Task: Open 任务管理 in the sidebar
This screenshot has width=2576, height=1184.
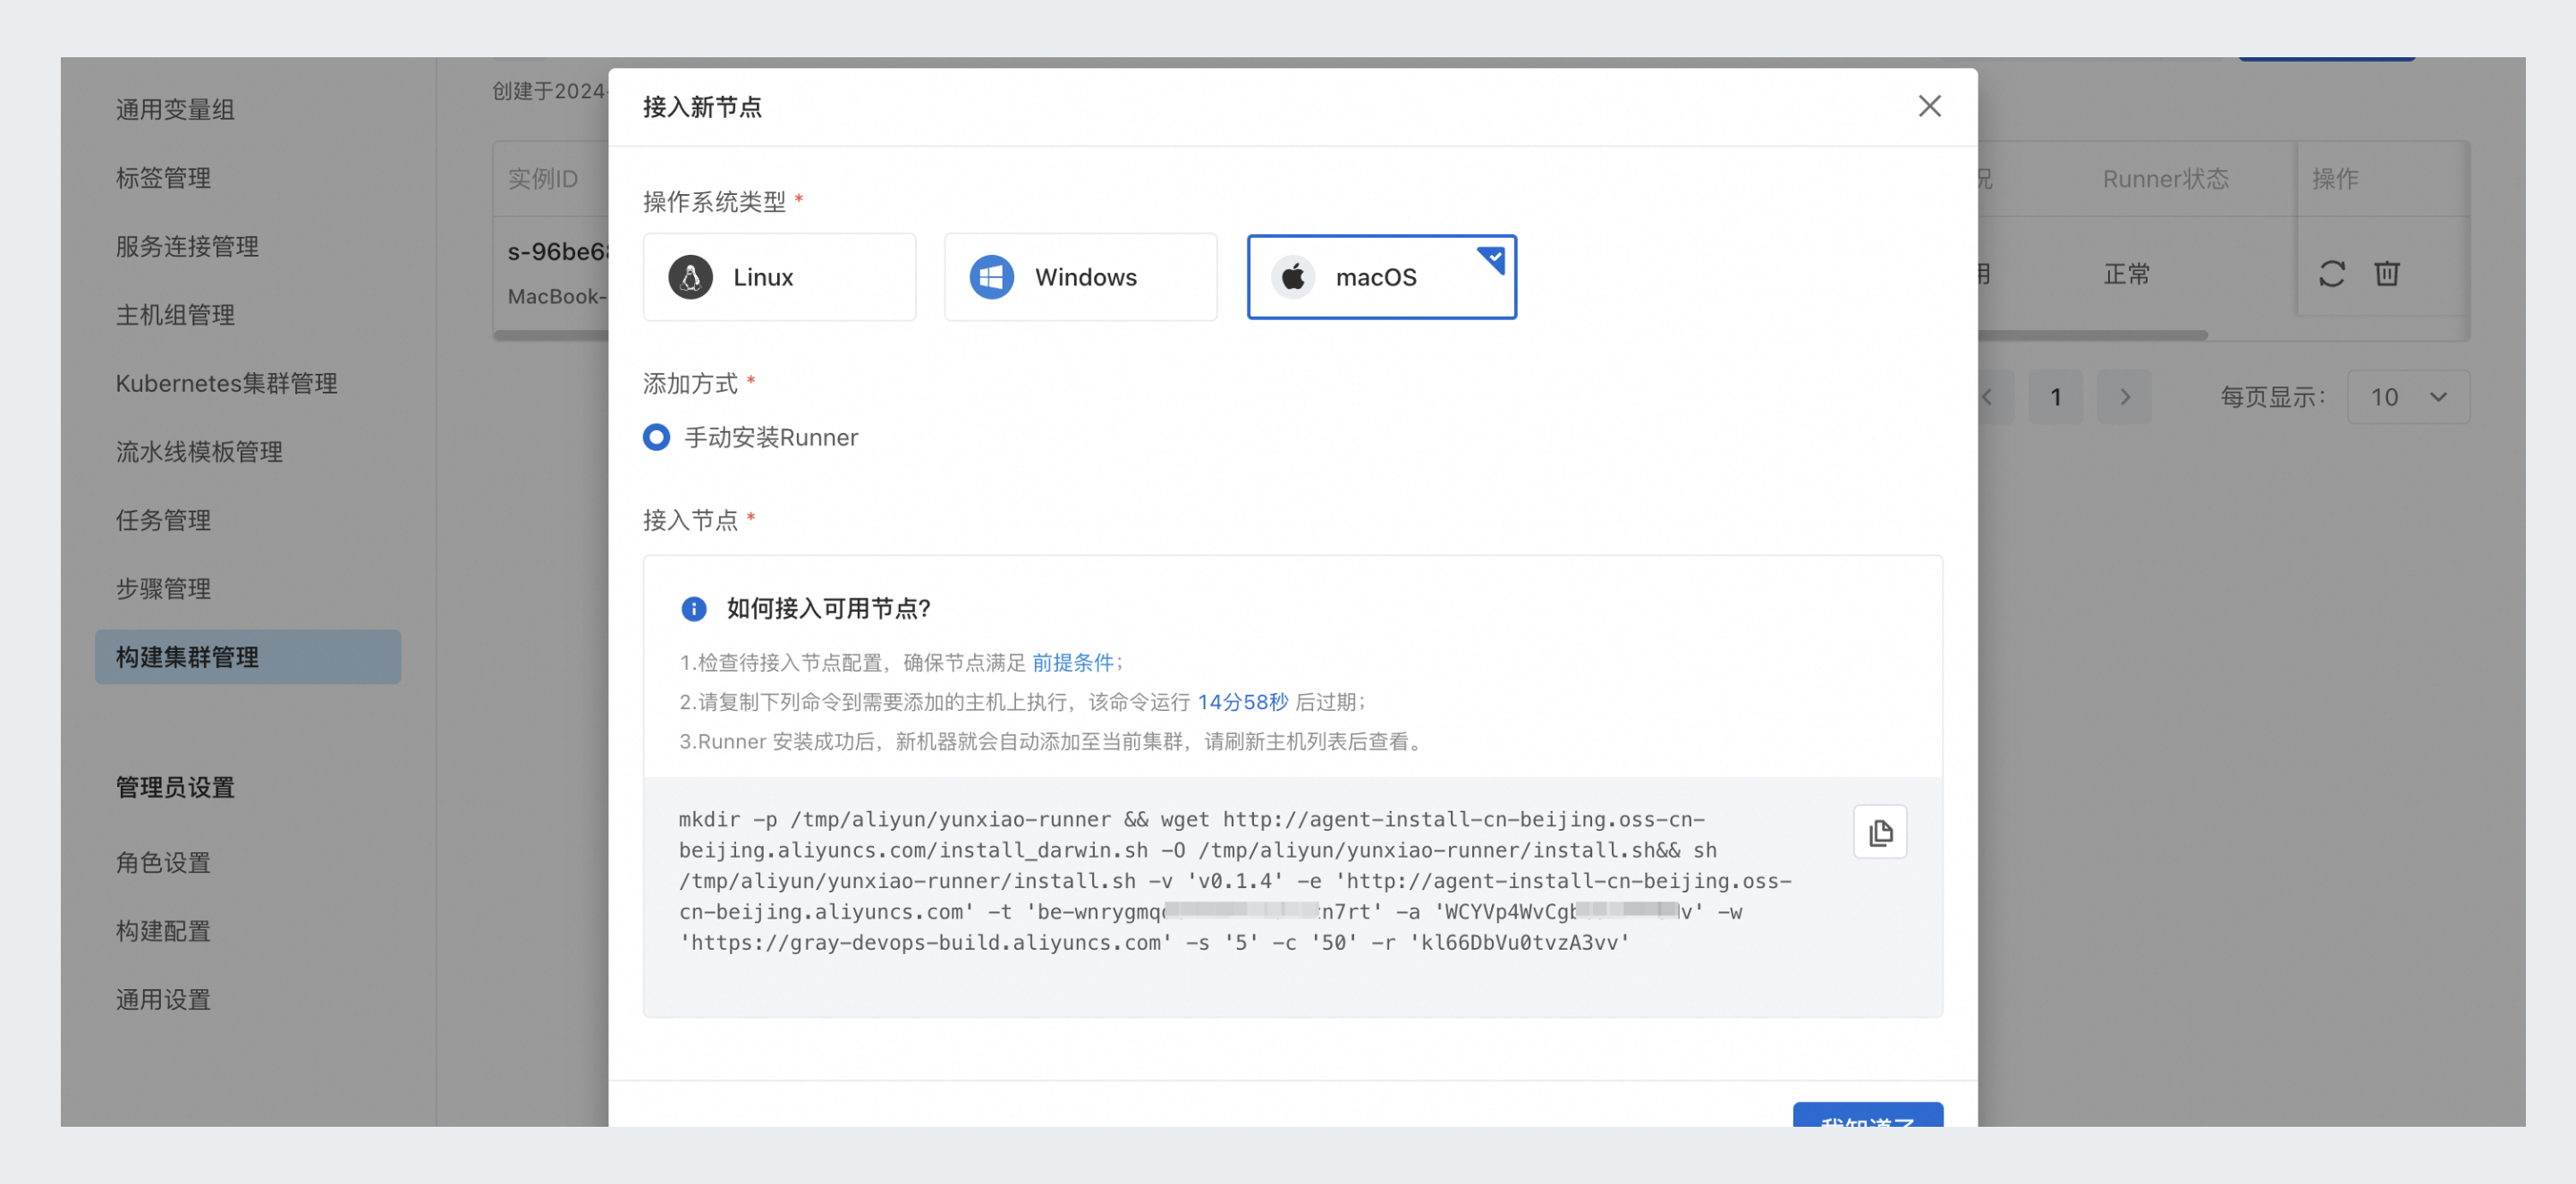Action: pos(163,520)
